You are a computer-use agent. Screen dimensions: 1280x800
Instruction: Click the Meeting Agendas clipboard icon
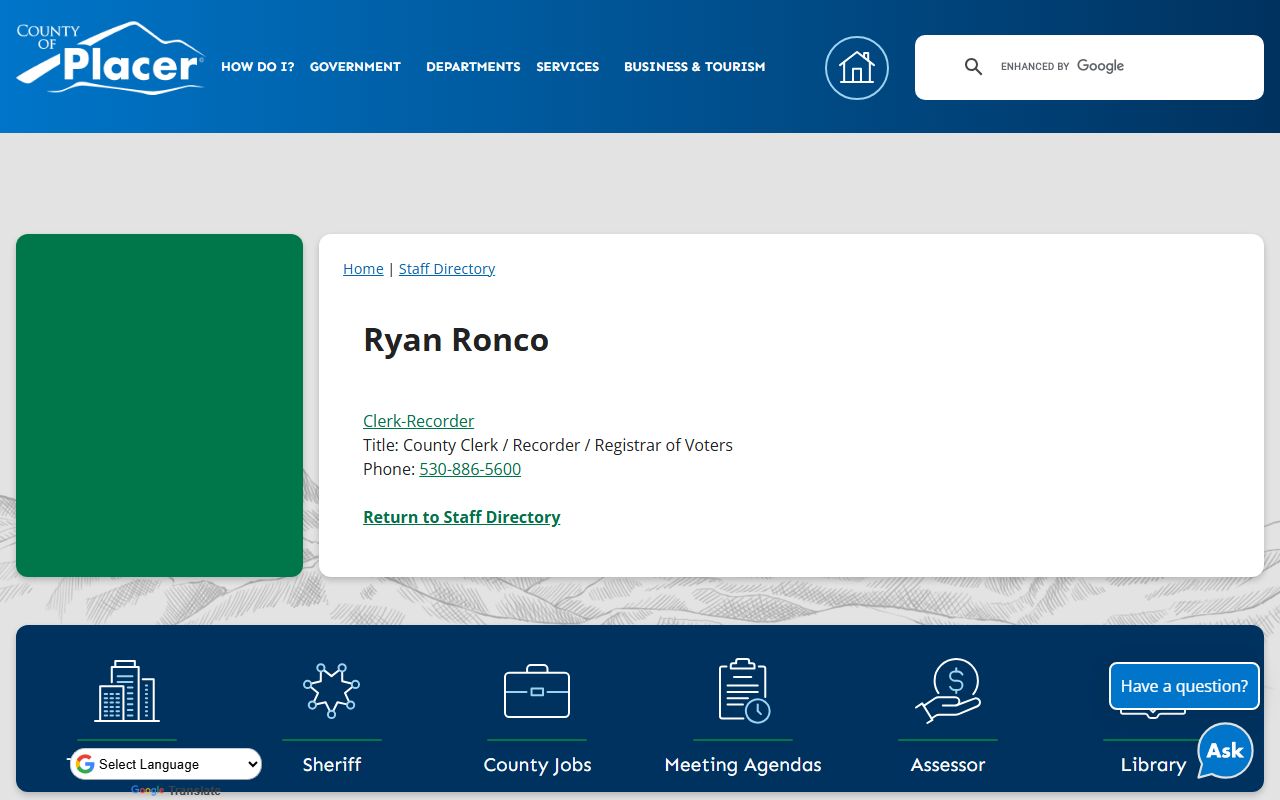[743, 691]
